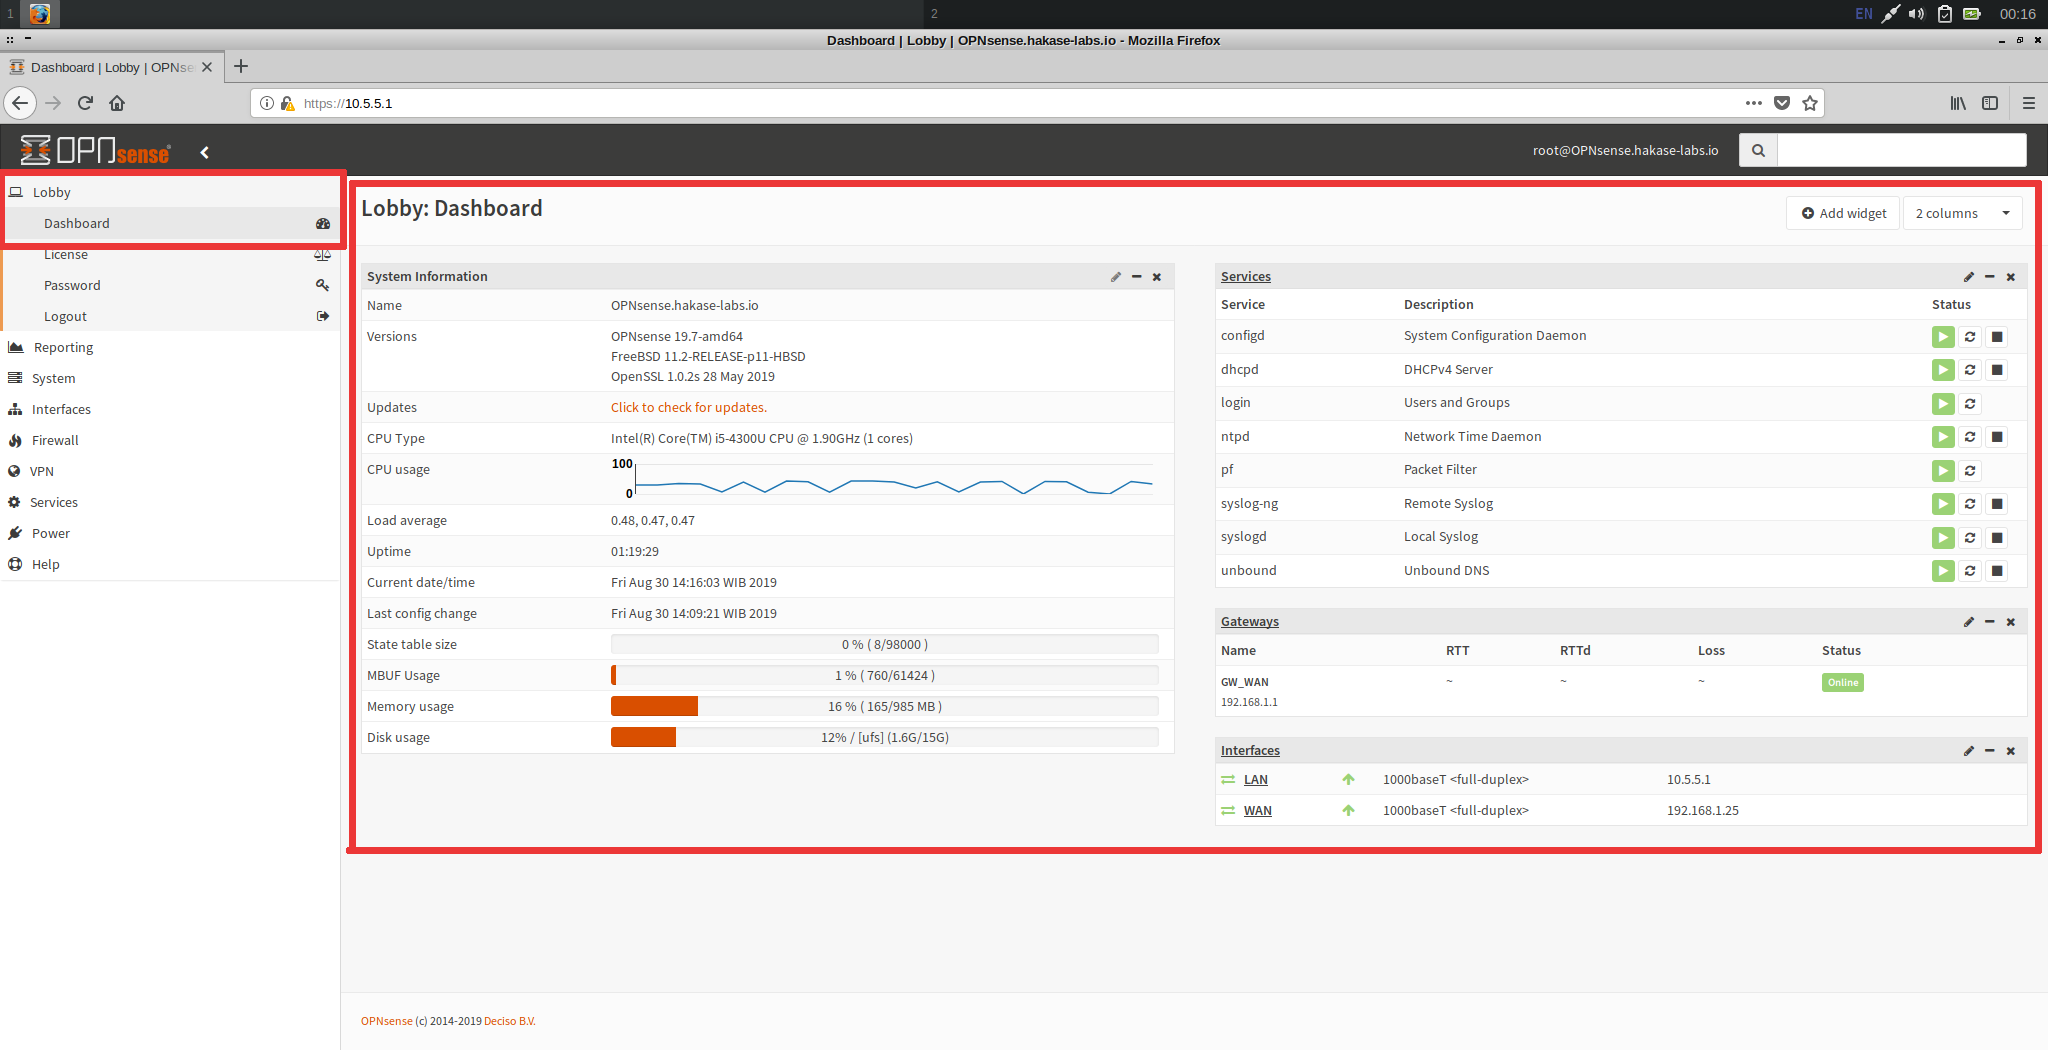Open the Password menu item

click(172, 285)
